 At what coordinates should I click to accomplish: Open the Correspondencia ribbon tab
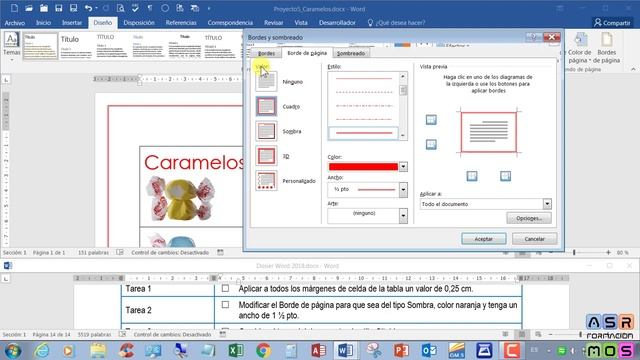[x=230, y=23]
